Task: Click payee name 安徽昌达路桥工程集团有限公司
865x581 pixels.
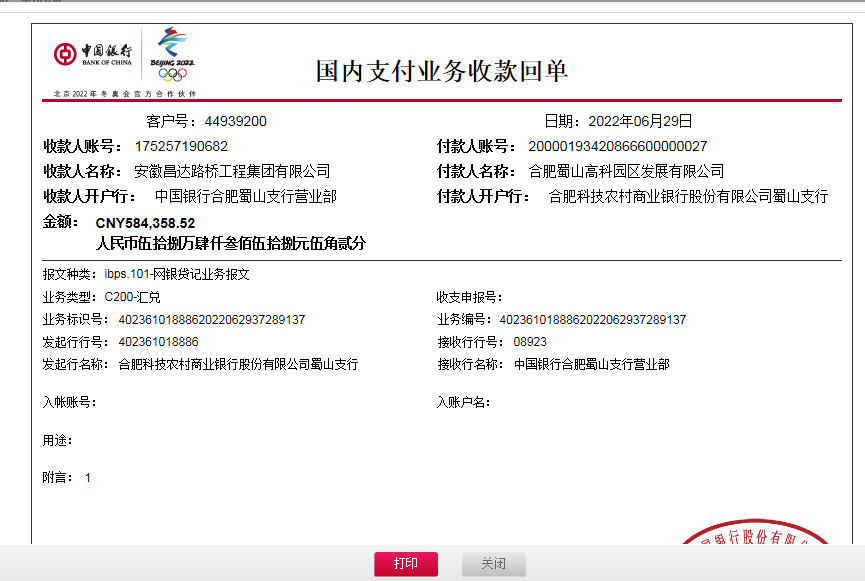Action: coord(232,171)
